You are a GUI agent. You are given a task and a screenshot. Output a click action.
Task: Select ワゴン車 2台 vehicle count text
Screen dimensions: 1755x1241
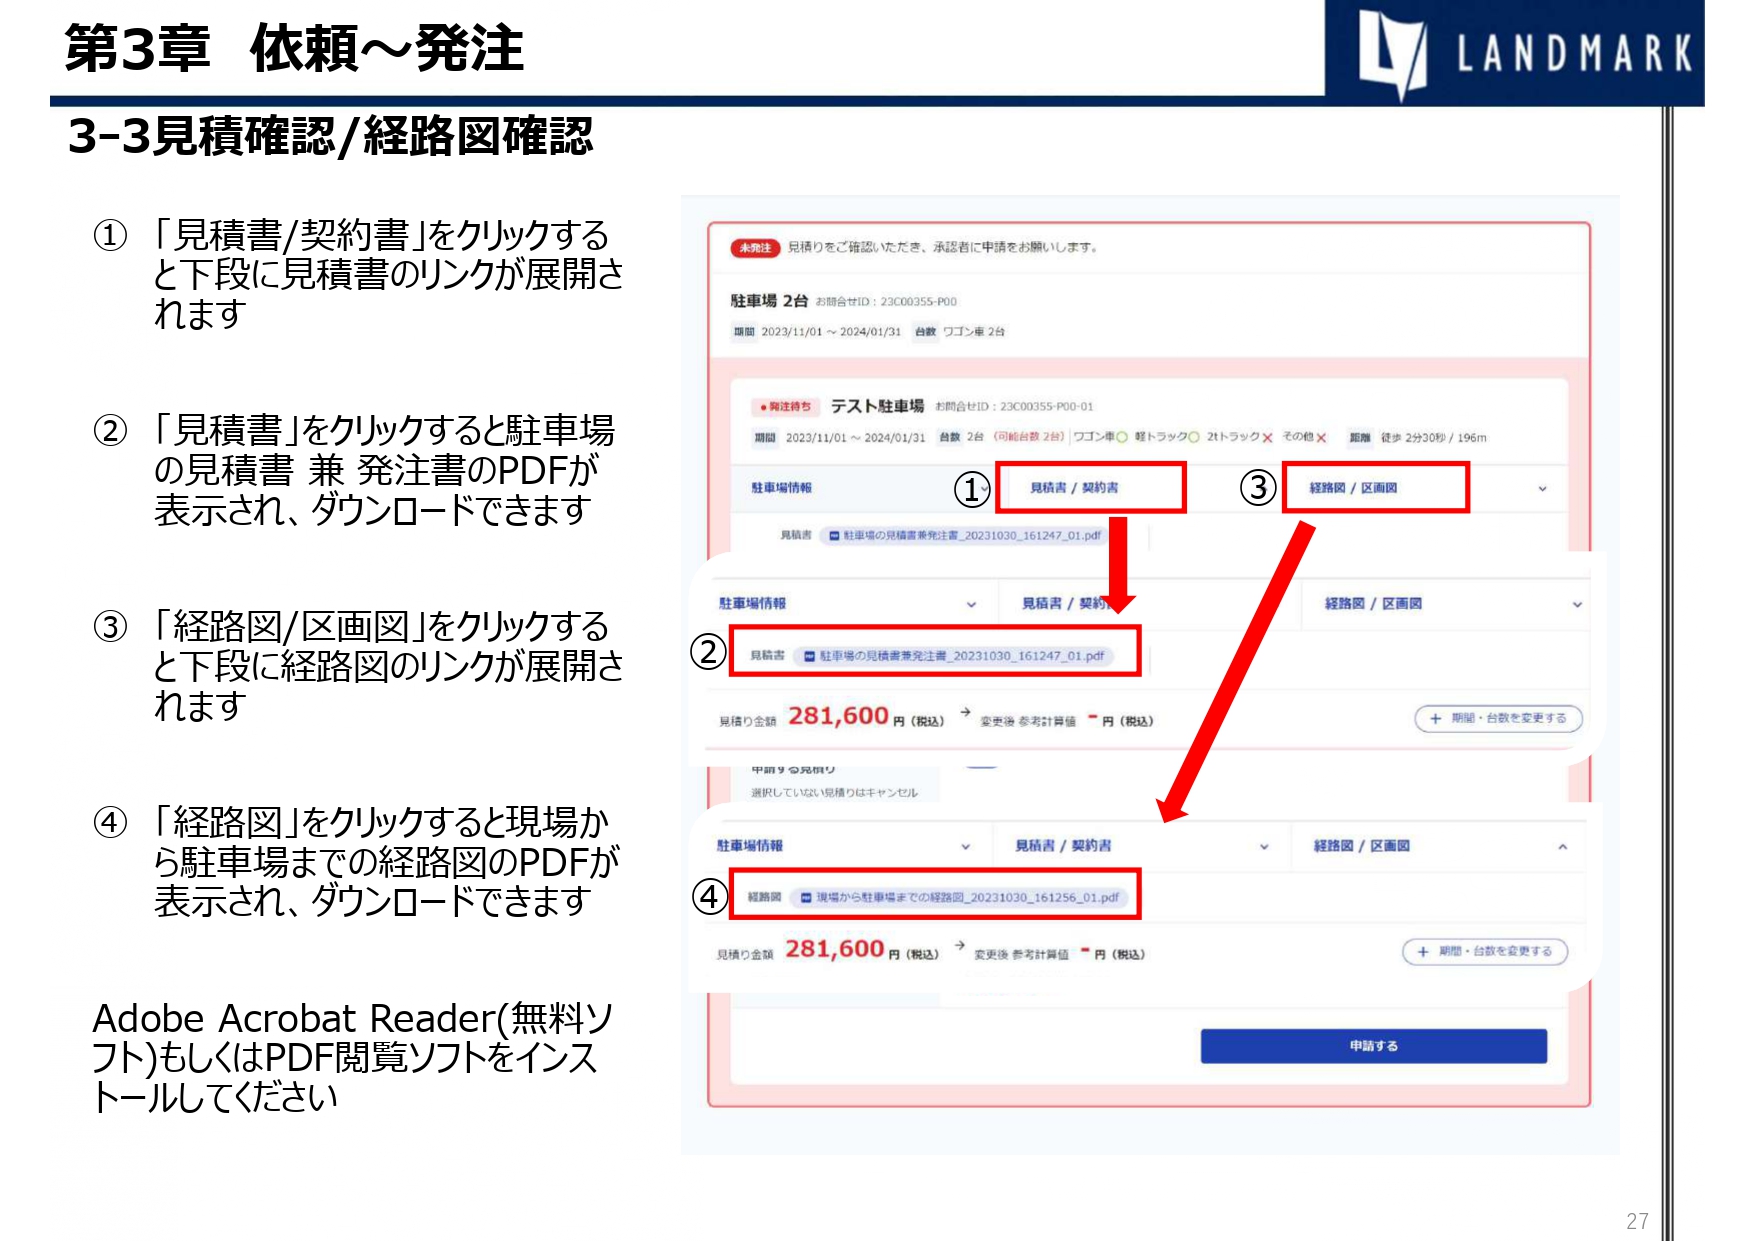[x=974, y=331]
